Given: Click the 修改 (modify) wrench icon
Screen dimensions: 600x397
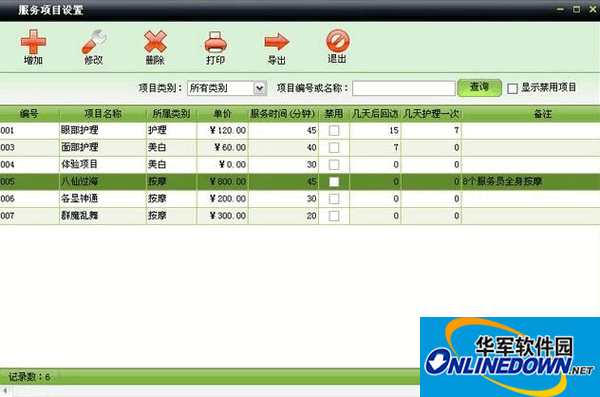Looking at the screenshot, I should [94, 41].
